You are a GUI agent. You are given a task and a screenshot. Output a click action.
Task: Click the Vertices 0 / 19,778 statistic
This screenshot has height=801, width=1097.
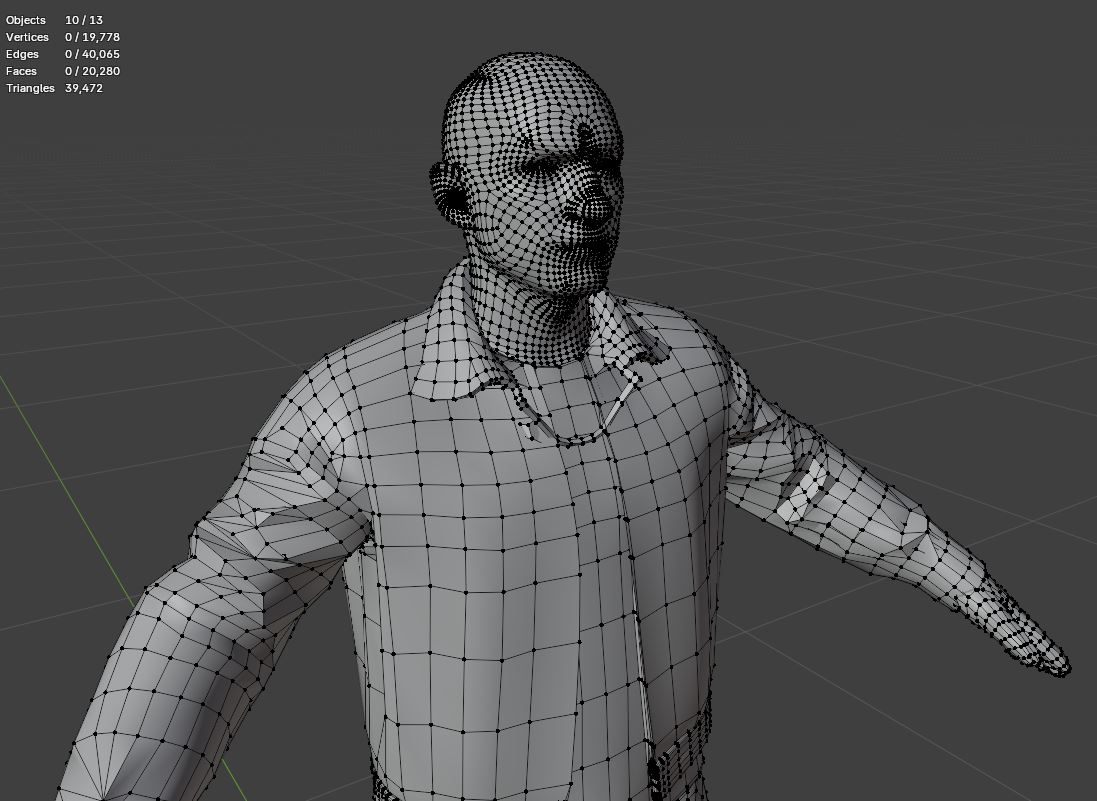coord(63,37)
